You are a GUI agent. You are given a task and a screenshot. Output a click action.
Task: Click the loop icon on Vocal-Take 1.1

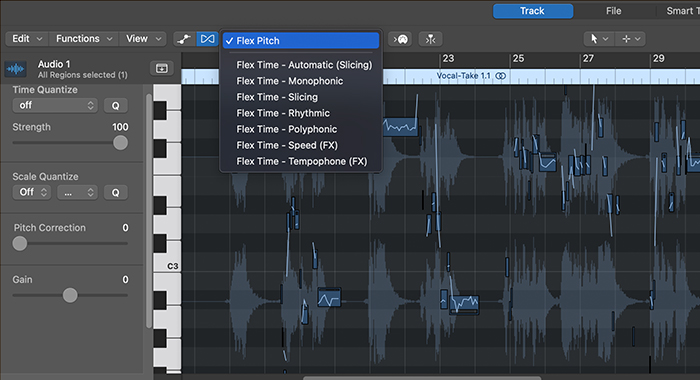click(x=501, y=76)
